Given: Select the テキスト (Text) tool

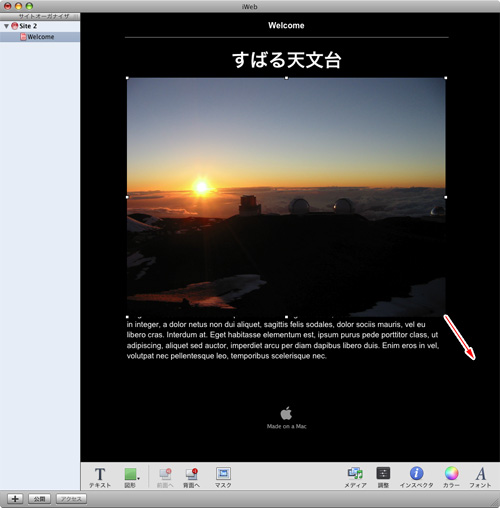Looking at the screenshot, I should [100, 477].
